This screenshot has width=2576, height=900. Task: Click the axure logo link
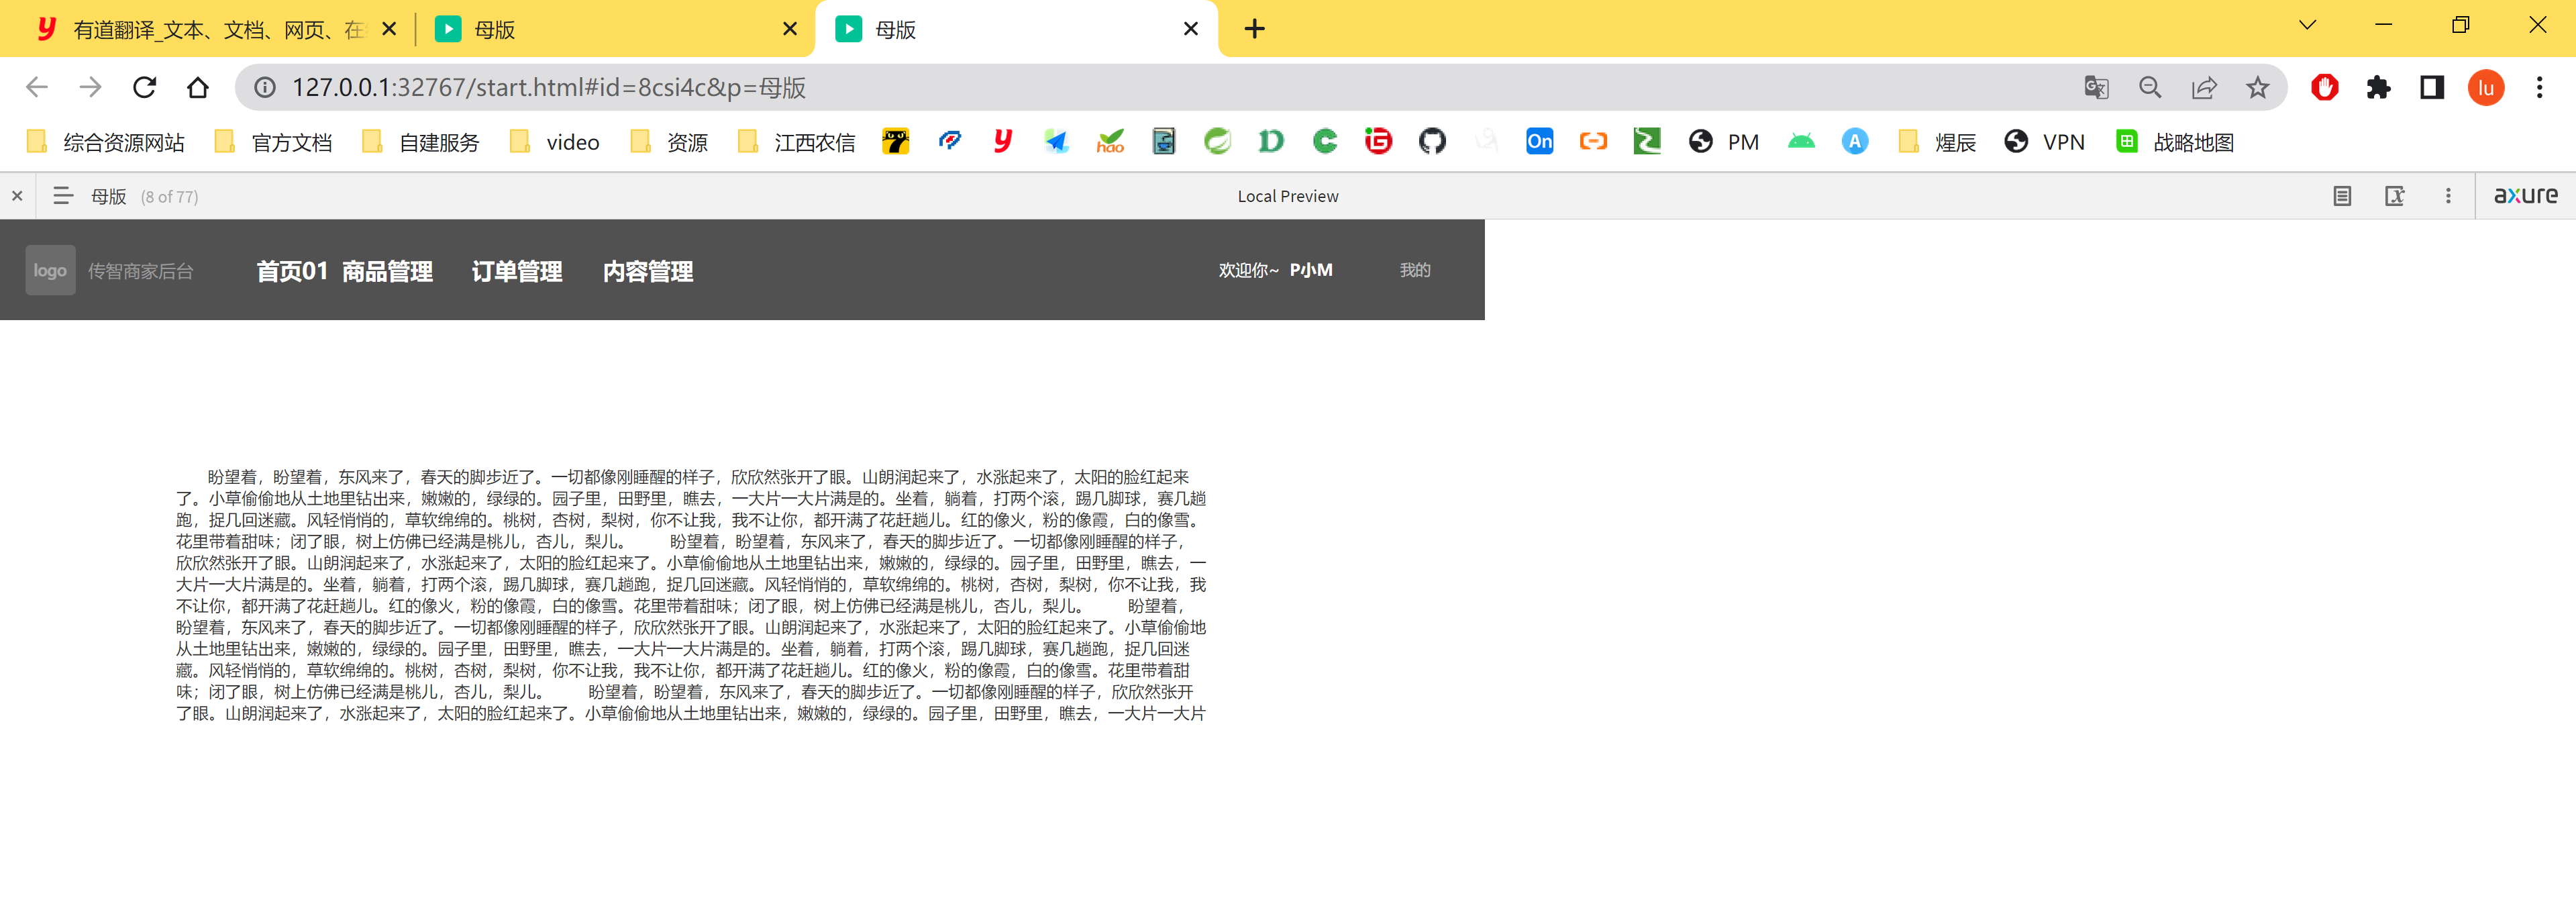pyautogui.click(x=2525, y=196)
